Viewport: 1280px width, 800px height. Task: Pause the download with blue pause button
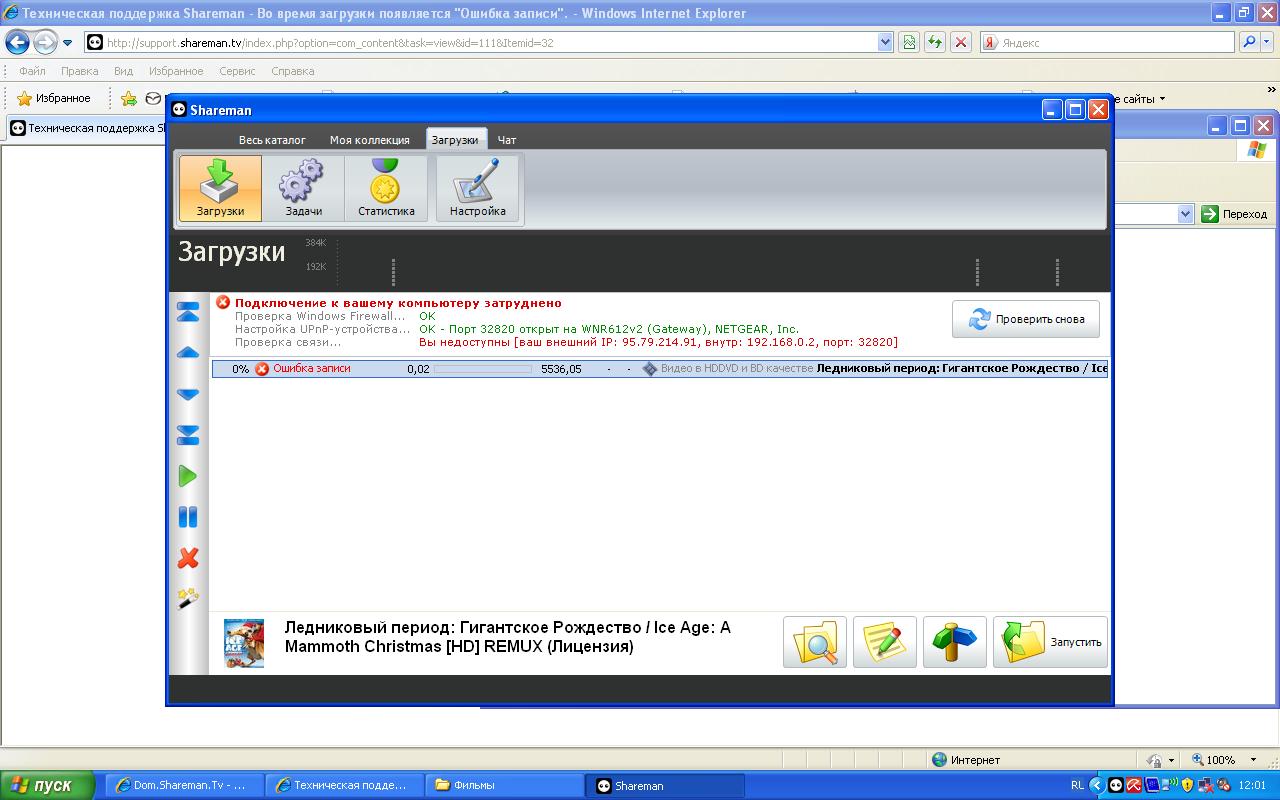pyautogui.click(x=188, y=517)
